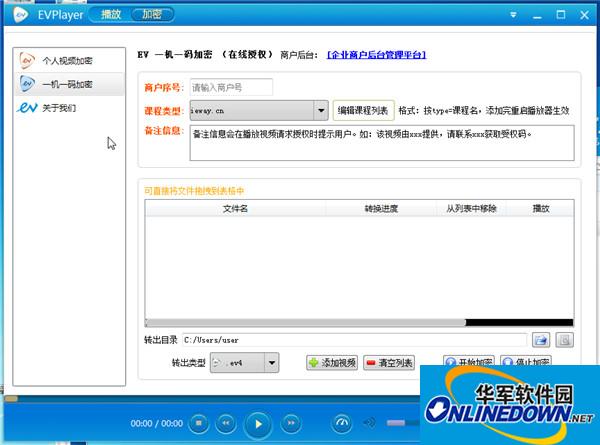
Task: Open 关于我们 in the sidebar
Action: tap(69, 108)
